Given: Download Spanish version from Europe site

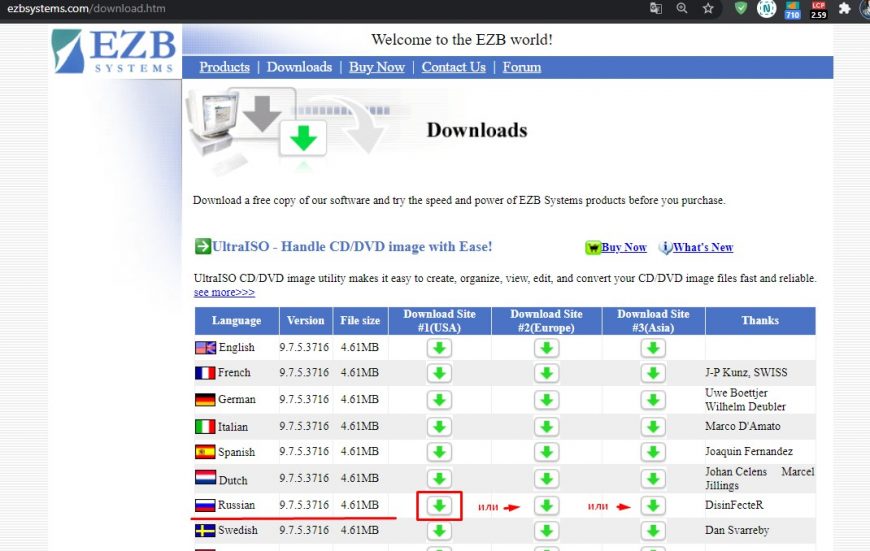Looking at the screenshot, I should tap(547, 452).
